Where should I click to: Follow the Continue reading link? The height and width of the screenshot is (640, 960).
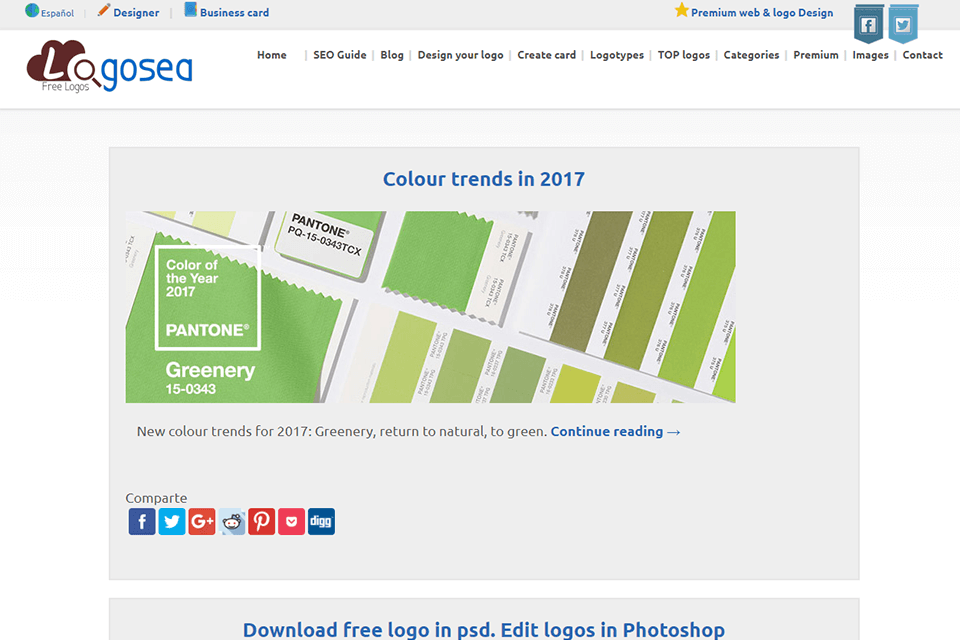(x=615, y=432)
